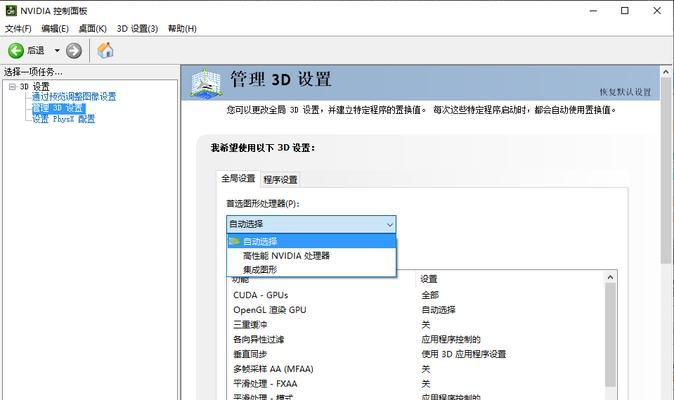This screenshot has width=674, height=400.
Task: Click 使用 3D 应用程序设置 value
Action: pos(463,354)
